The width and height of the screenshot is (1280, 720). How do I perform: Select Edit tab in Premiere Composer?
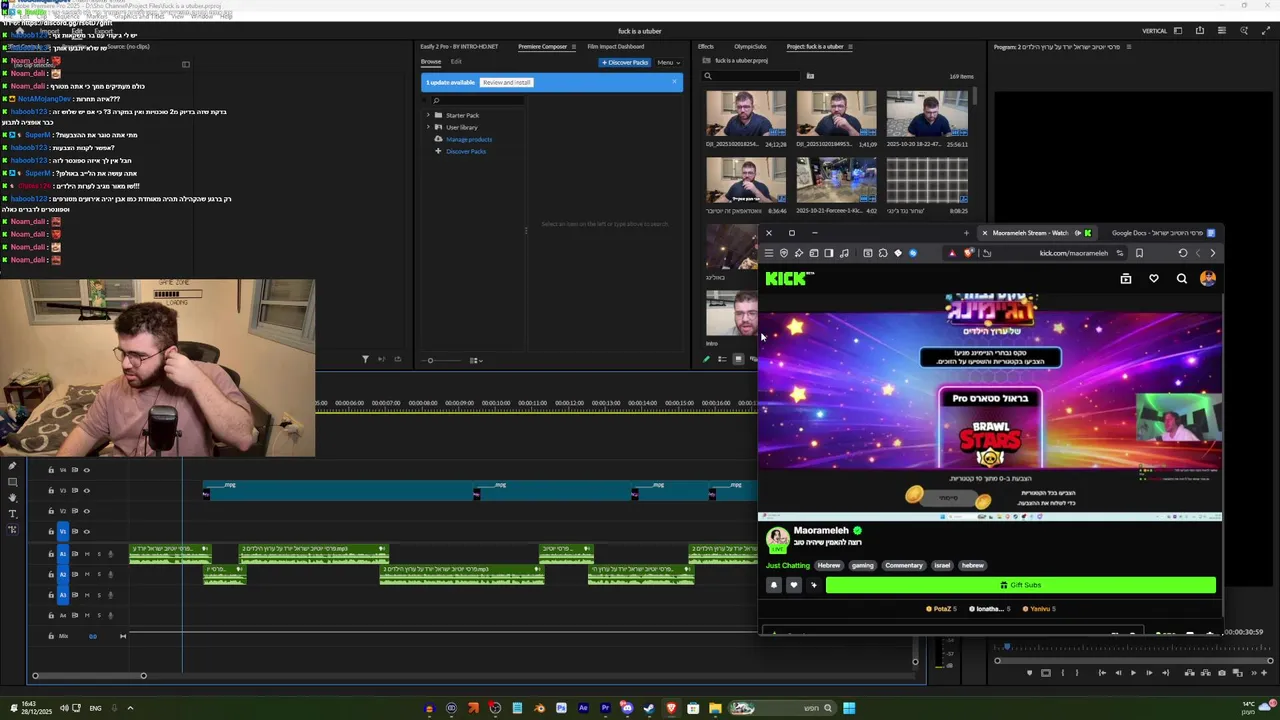point(456,62)
